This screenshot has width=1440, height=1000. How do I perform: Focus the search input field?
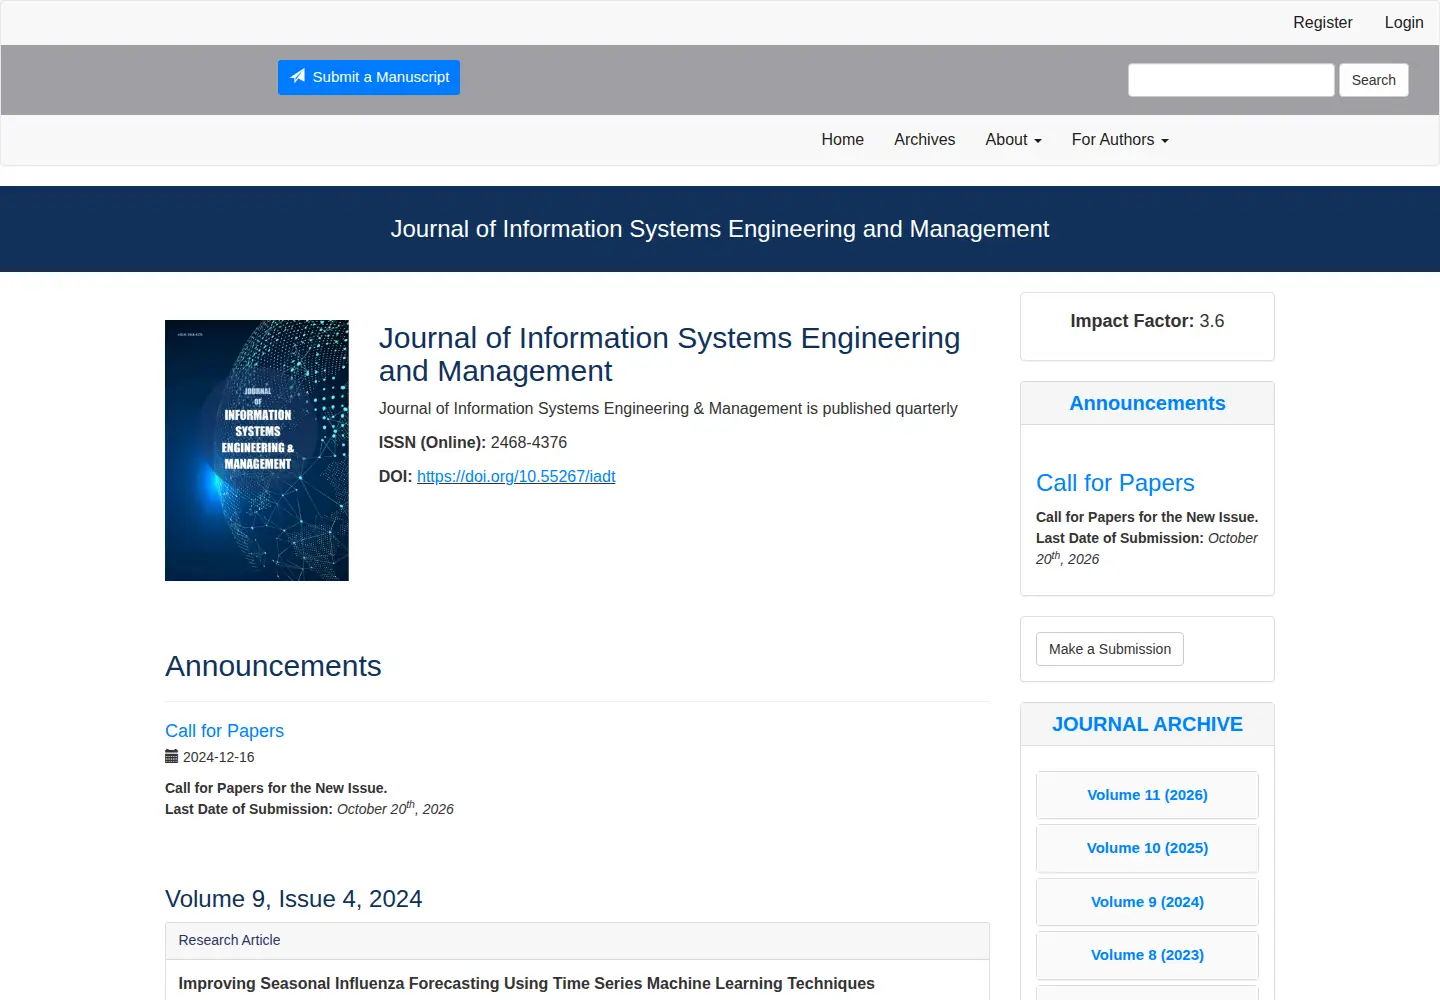coord(1231,80)
